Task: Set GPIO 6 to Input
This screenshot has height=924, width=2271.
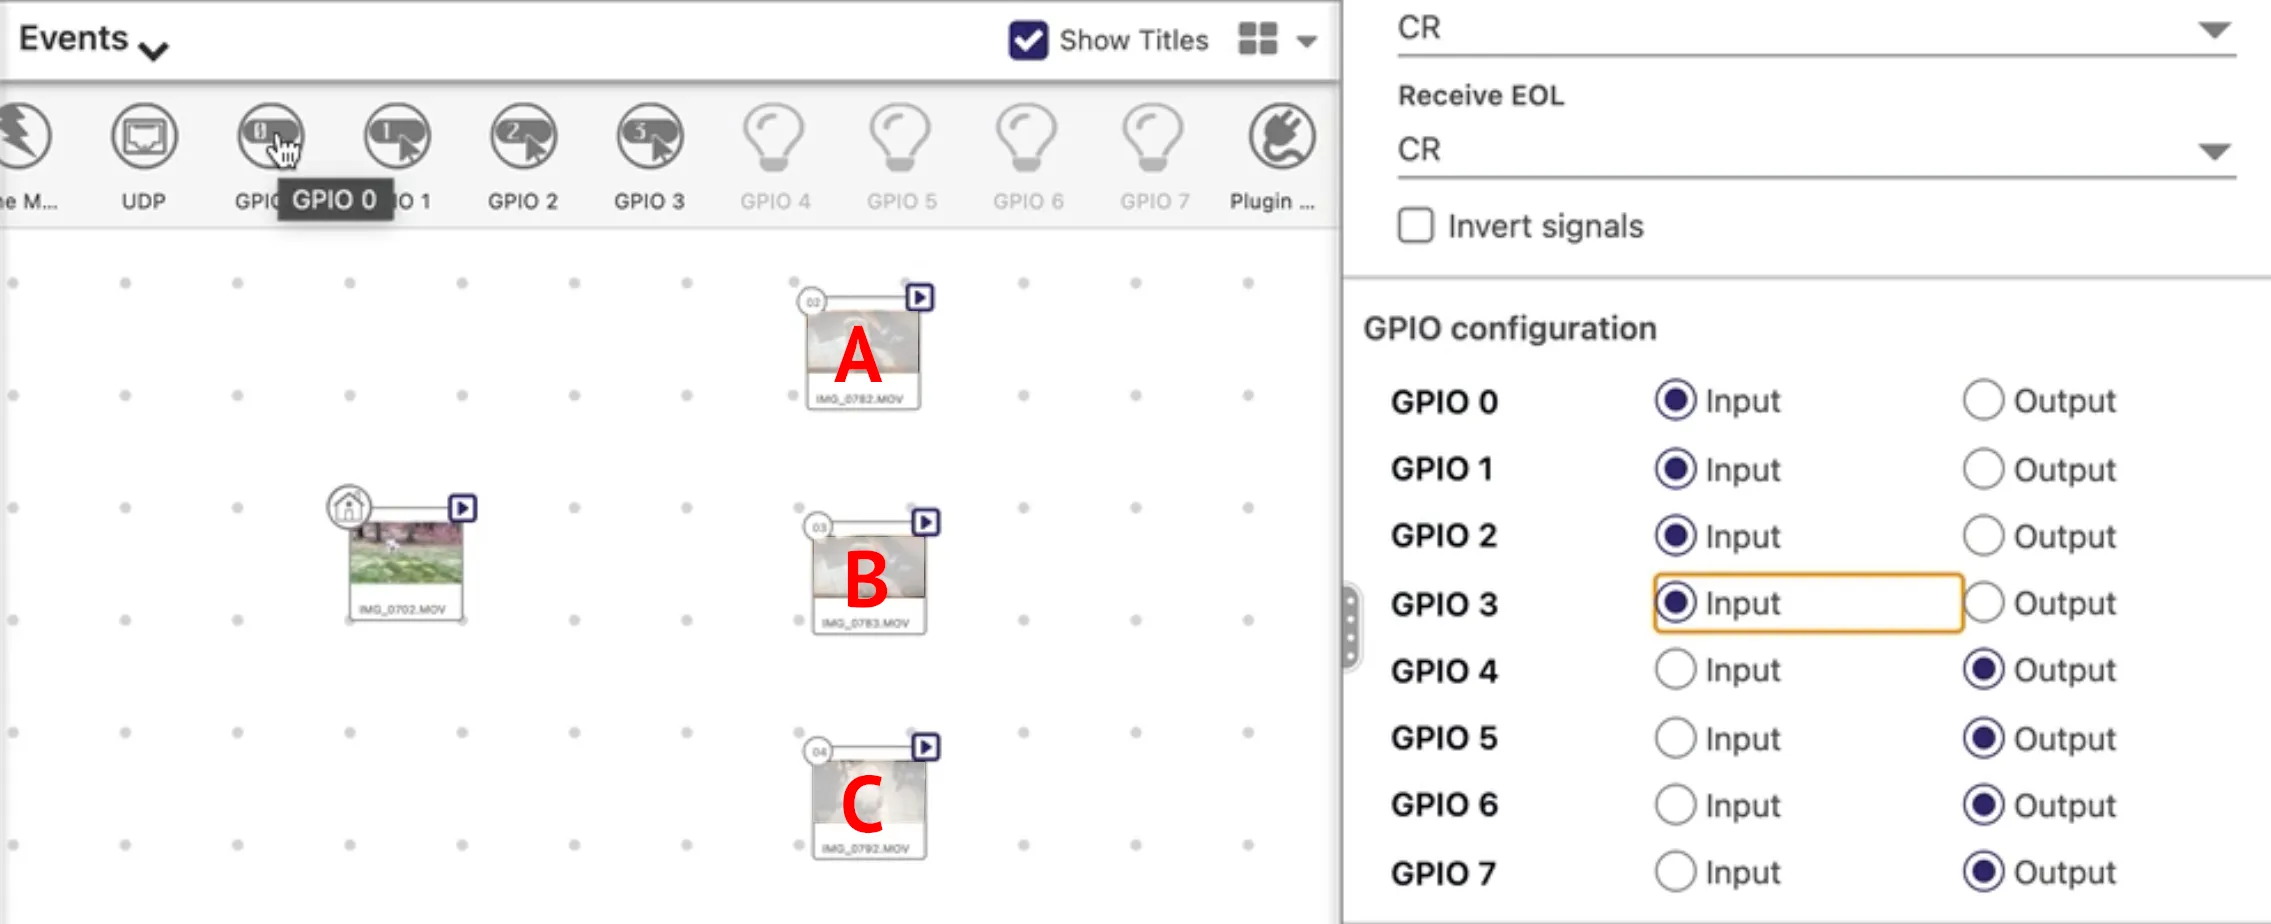Action: (x=1675, y=805)
